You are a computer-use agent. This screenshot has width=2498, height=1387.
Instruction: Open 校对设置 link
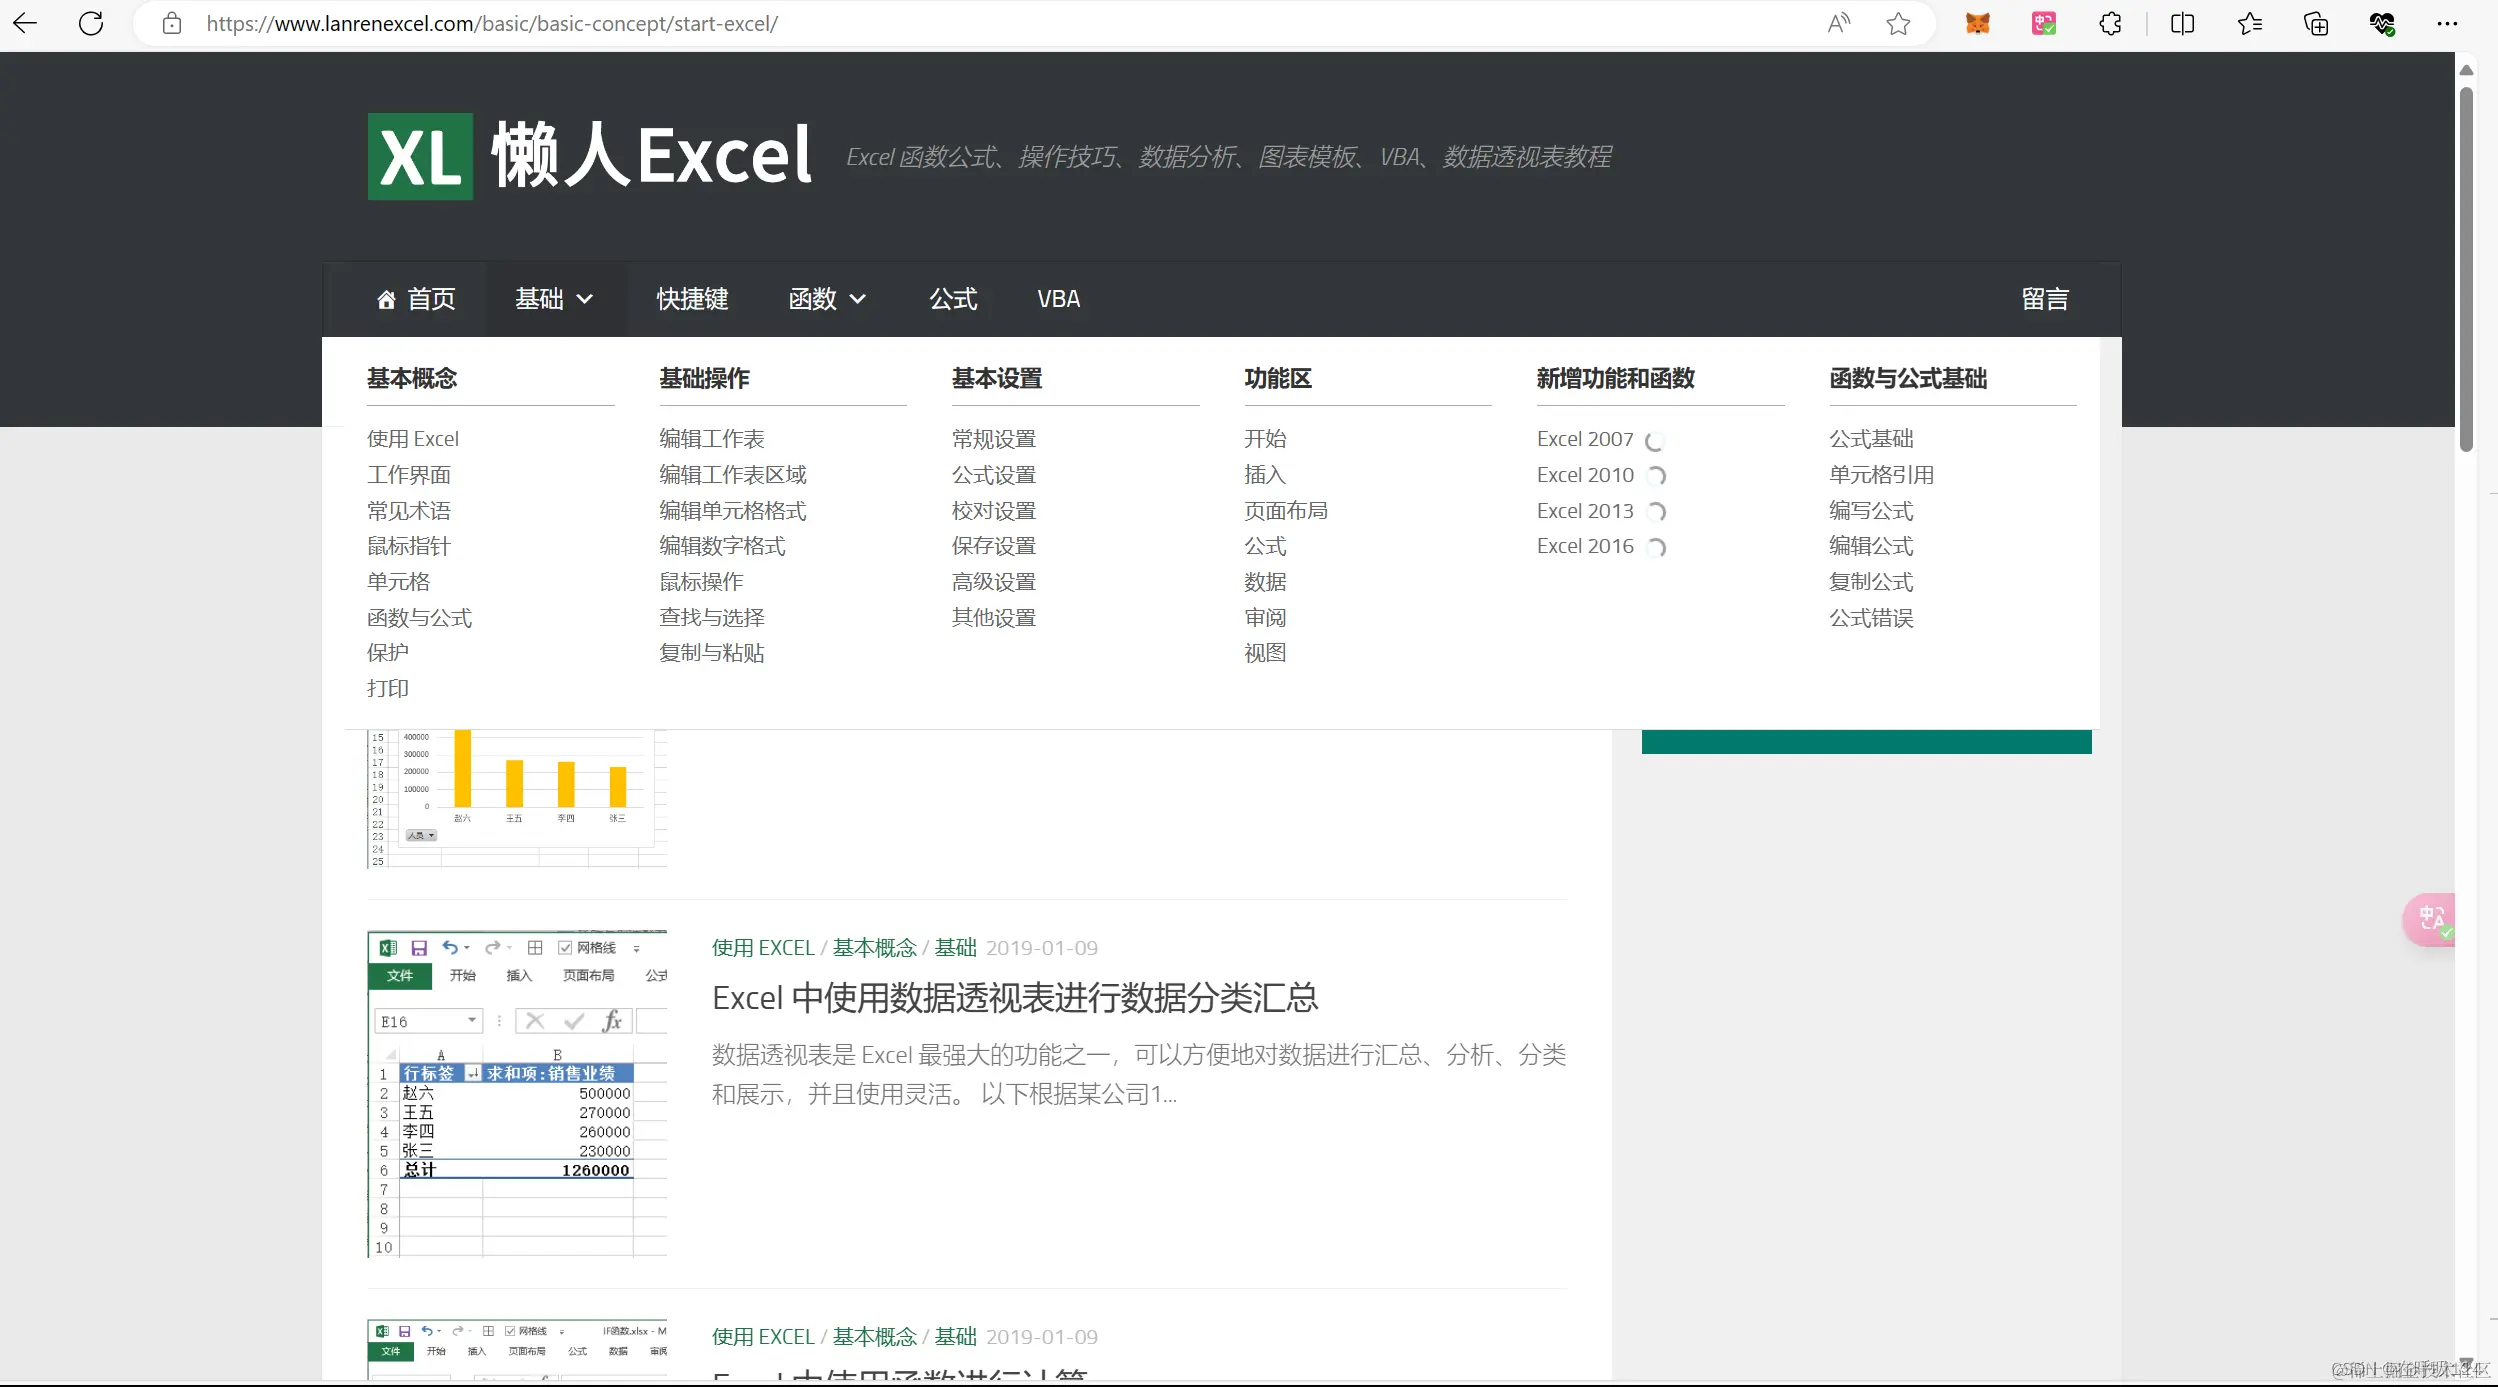point(994,511)
